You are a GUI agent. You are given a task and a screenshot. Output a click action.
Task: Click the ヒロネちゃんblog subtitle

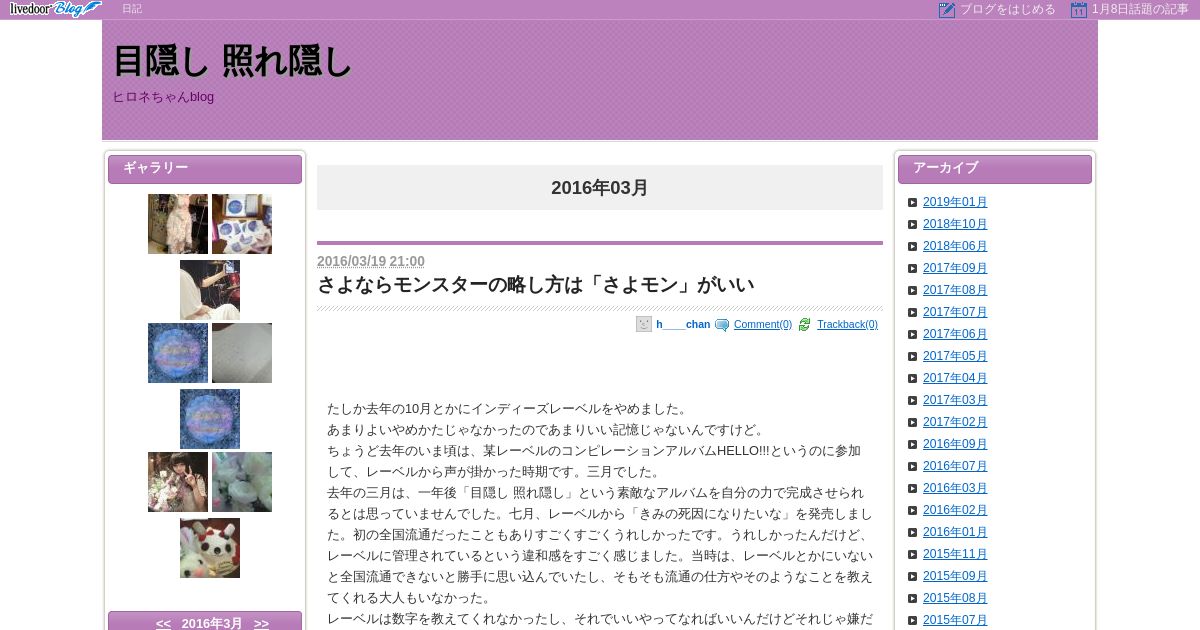click(163, 97)
